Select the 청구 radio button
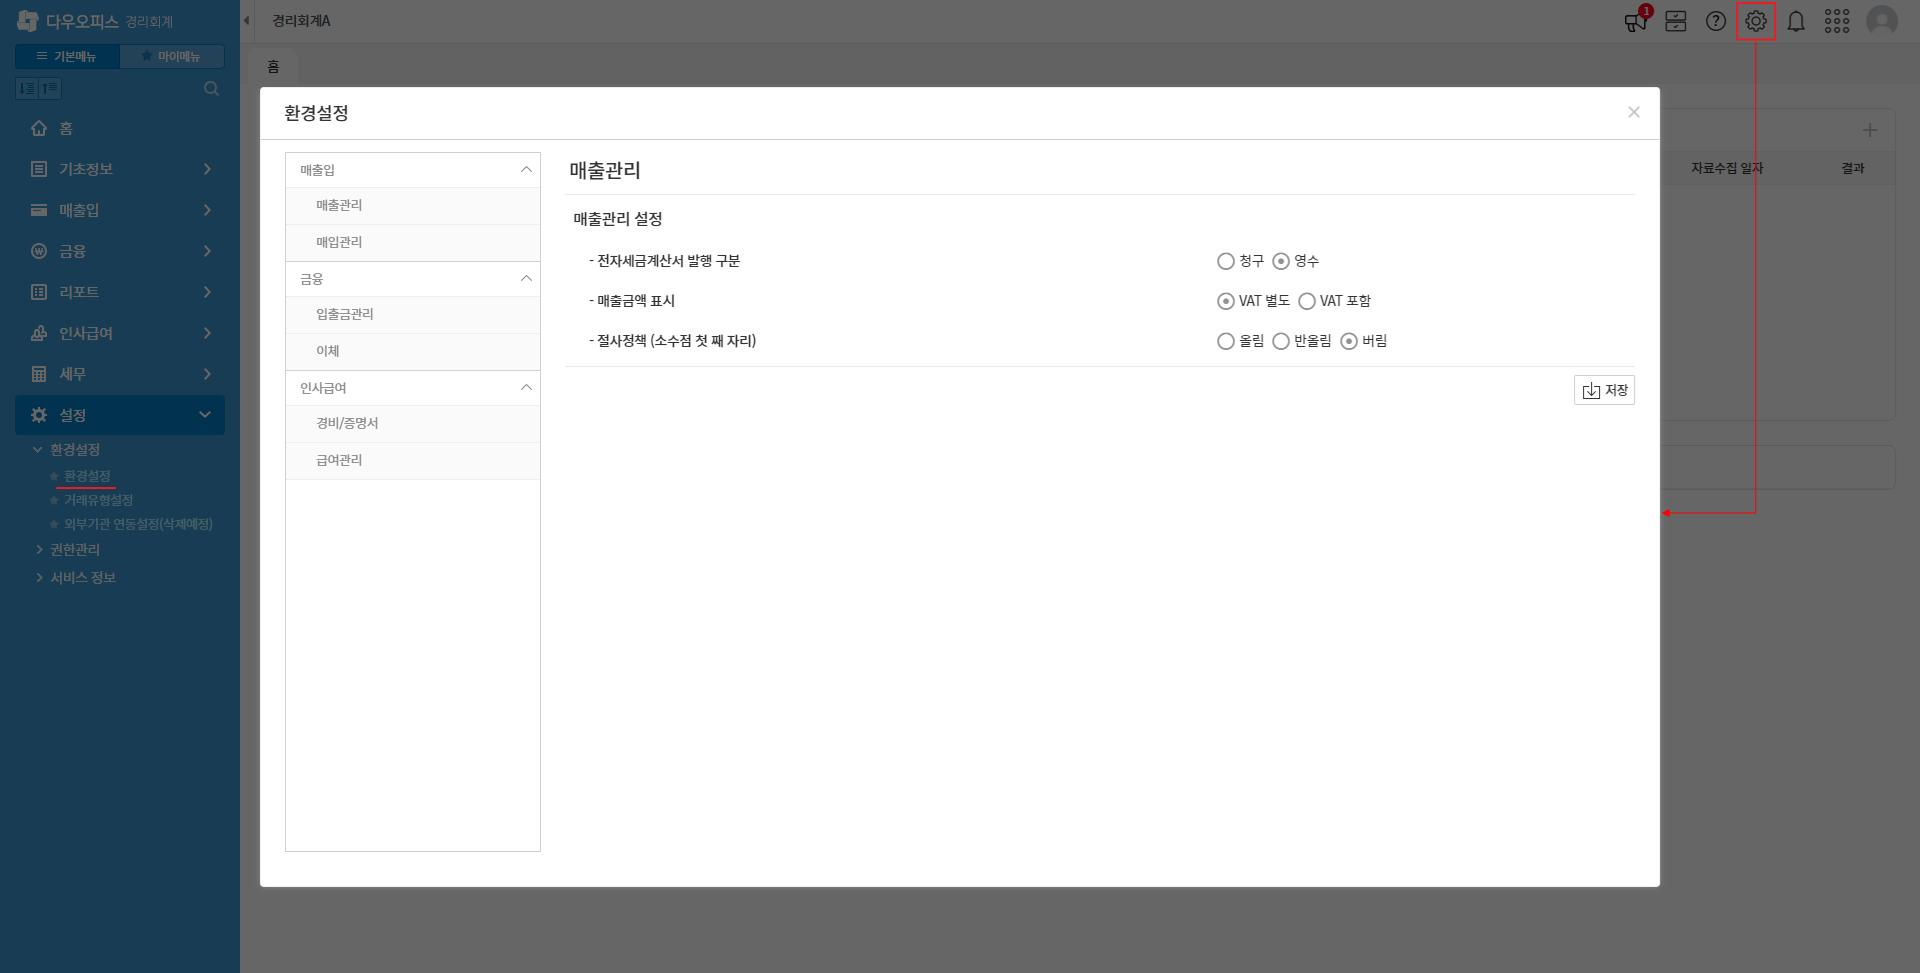 click(x=1226, y=261)
